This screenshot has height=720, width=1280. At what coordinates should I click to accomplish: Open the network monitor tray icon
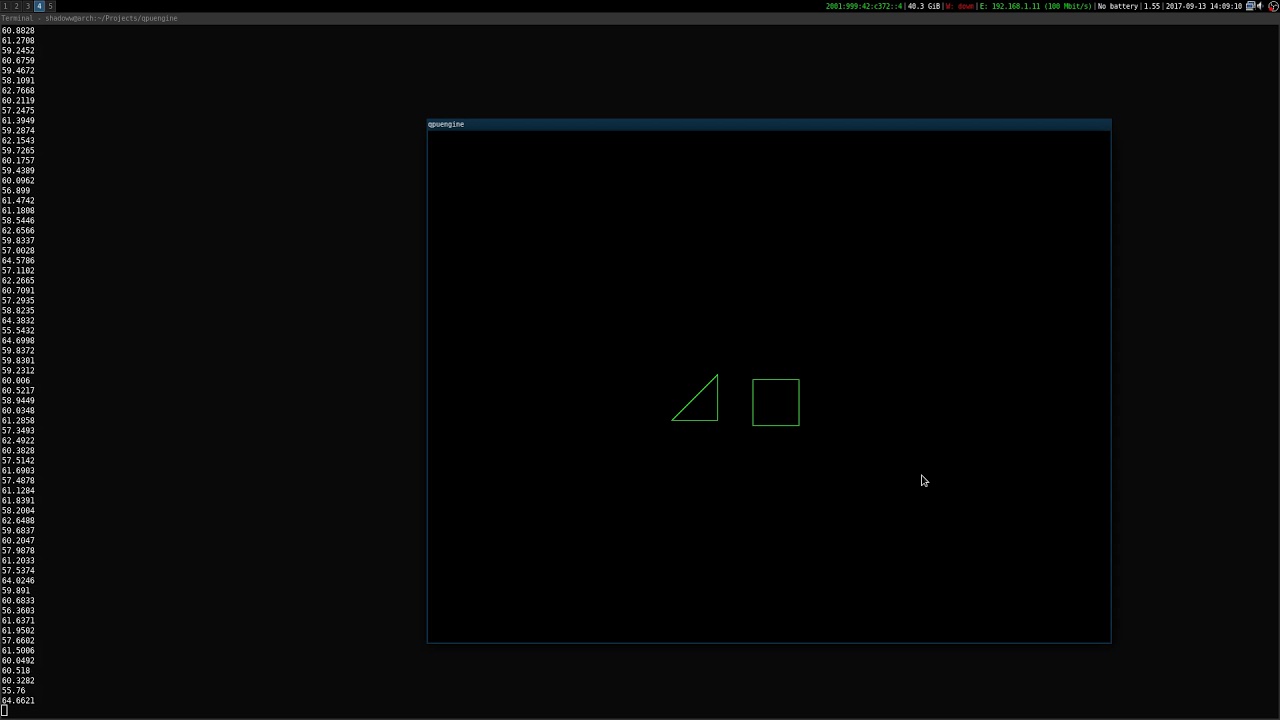[1250, 6]
